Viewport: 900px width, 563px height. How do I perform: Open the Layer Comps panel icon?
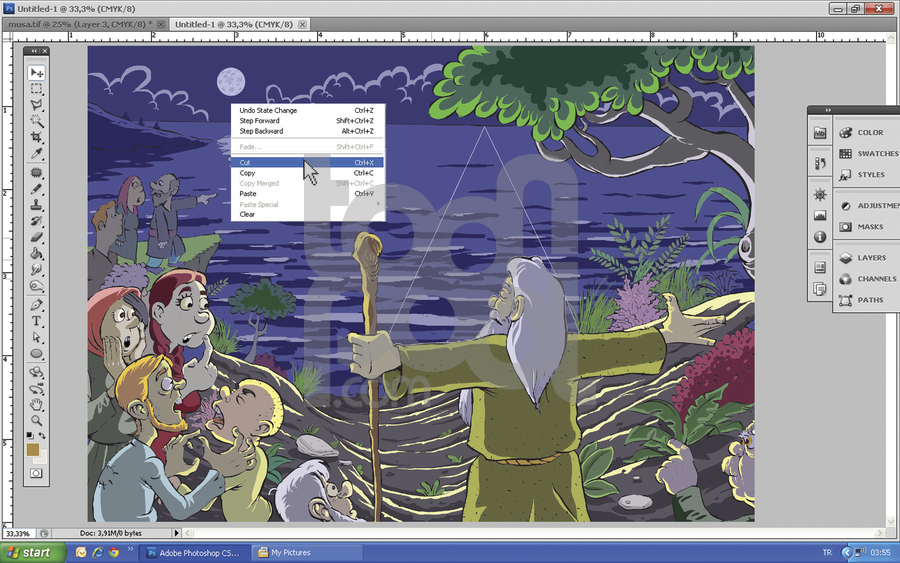pyautogui.click(x=820, y=267)
